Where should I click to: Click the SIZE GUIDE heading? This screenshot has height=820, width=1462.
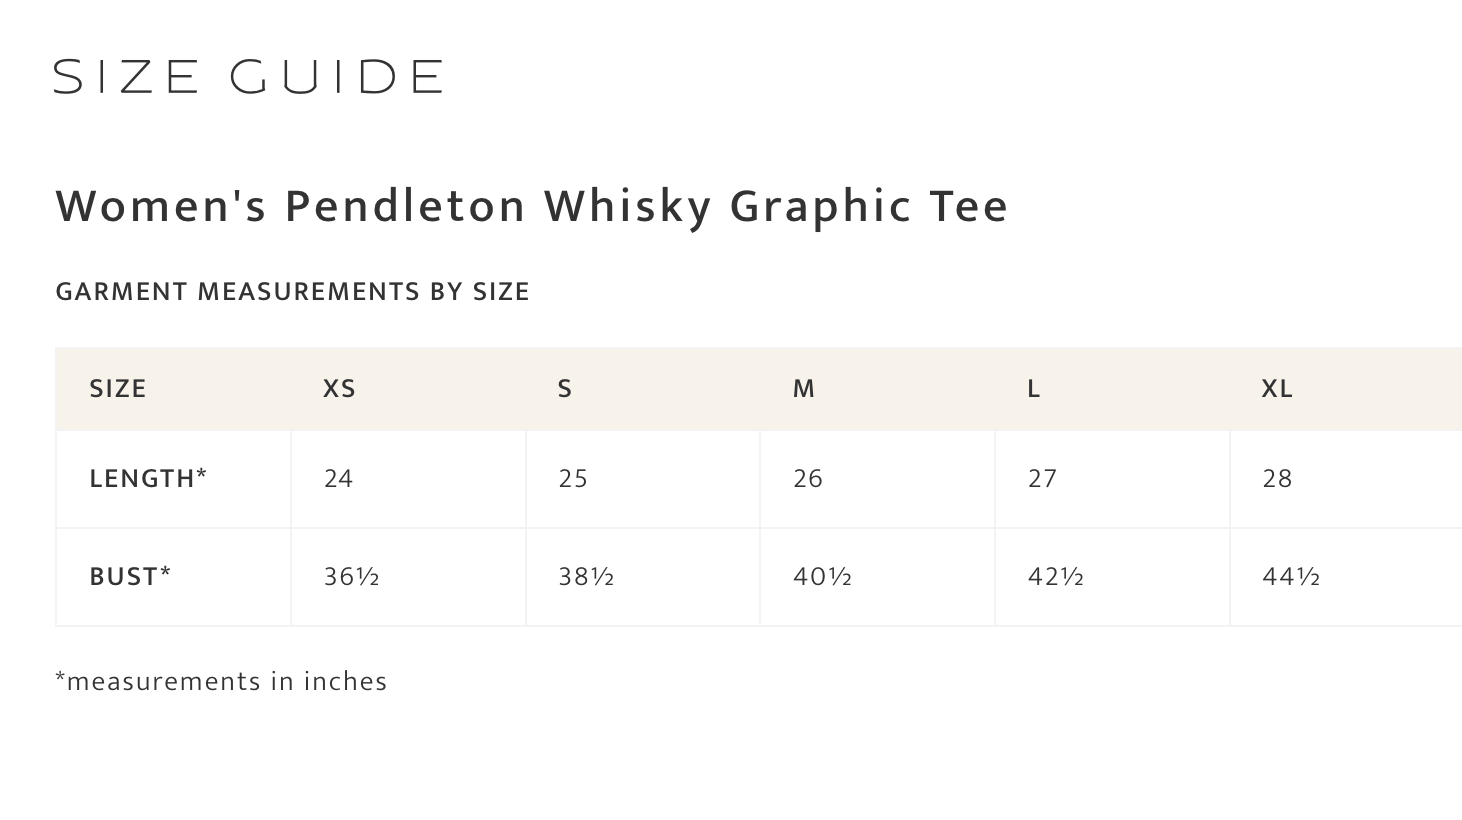[x=247, y=77]
